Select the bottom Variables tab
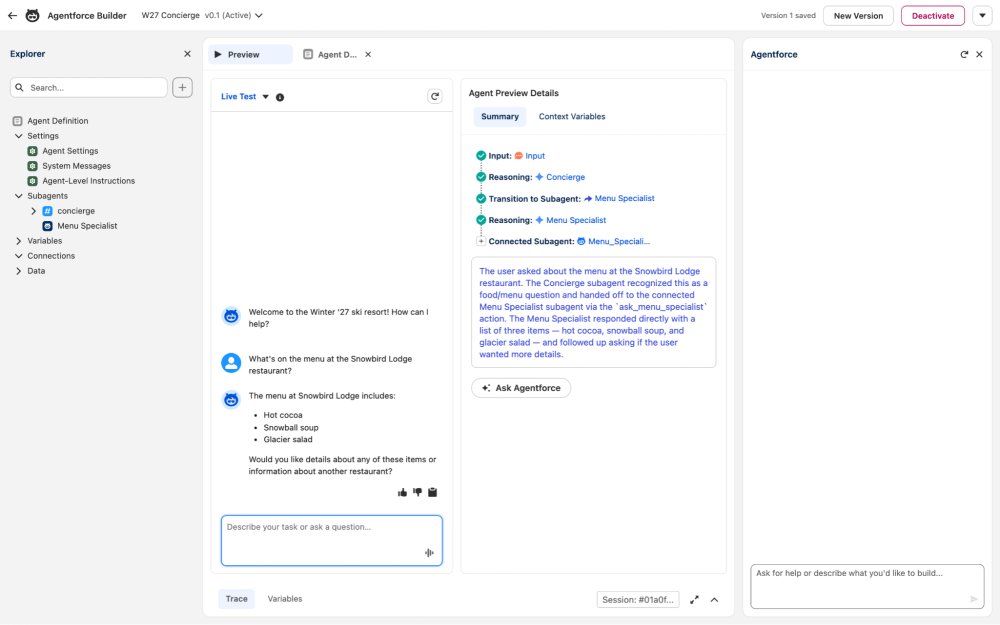 [x=285, y=599]
